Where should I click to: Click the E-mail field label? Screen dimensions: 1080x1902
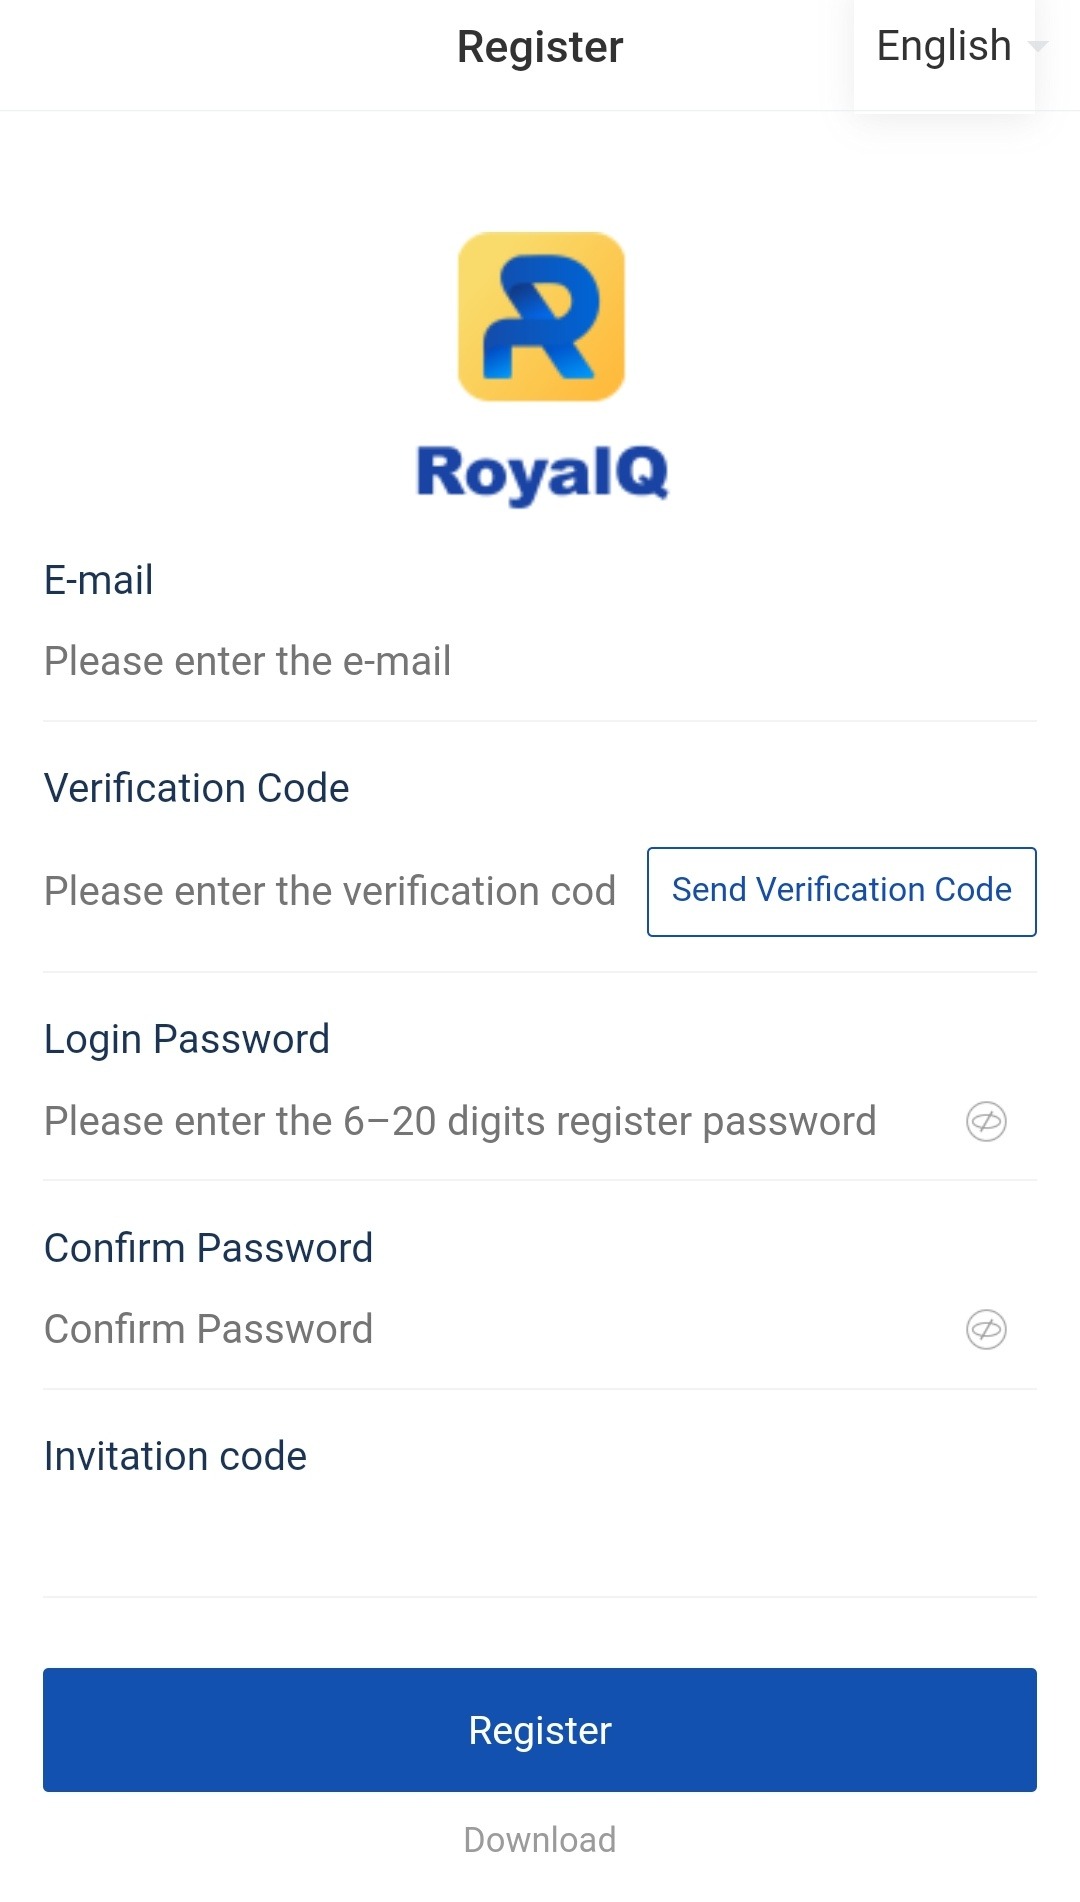click(97, 580)
